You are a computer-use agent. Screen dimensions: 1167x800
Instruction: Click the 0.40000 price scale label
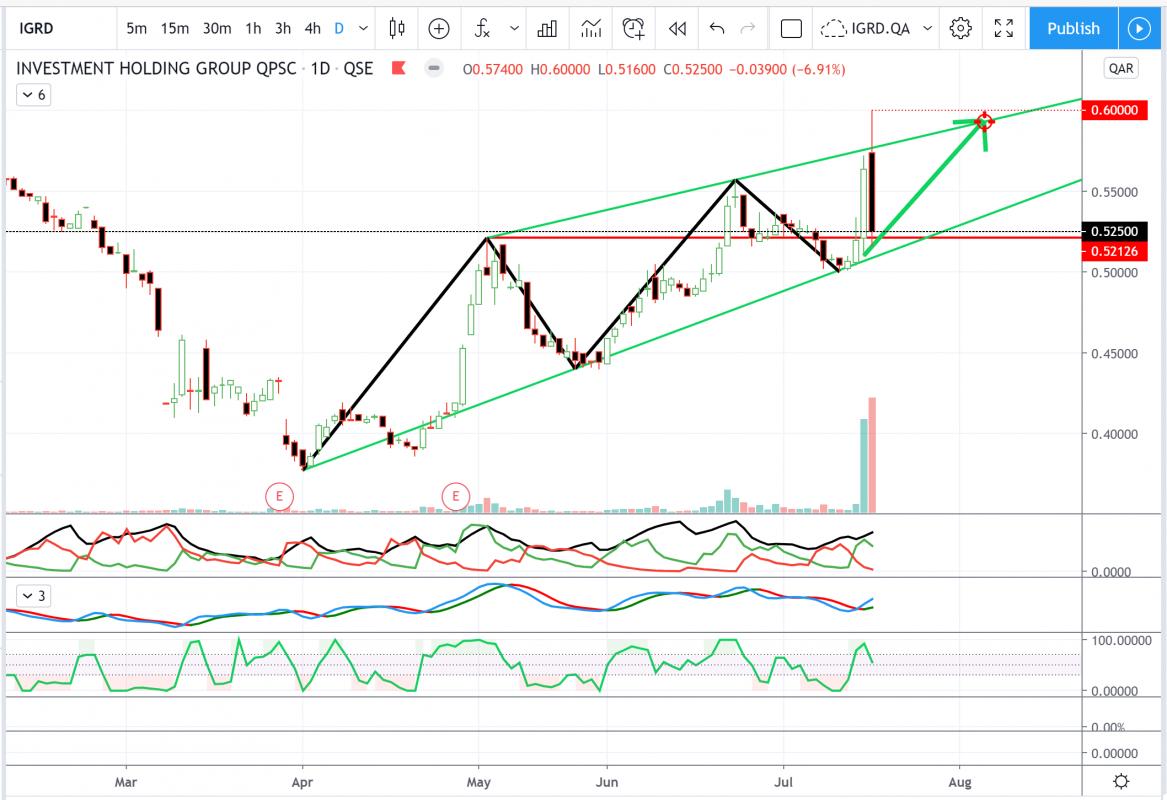coord(1114,434)
